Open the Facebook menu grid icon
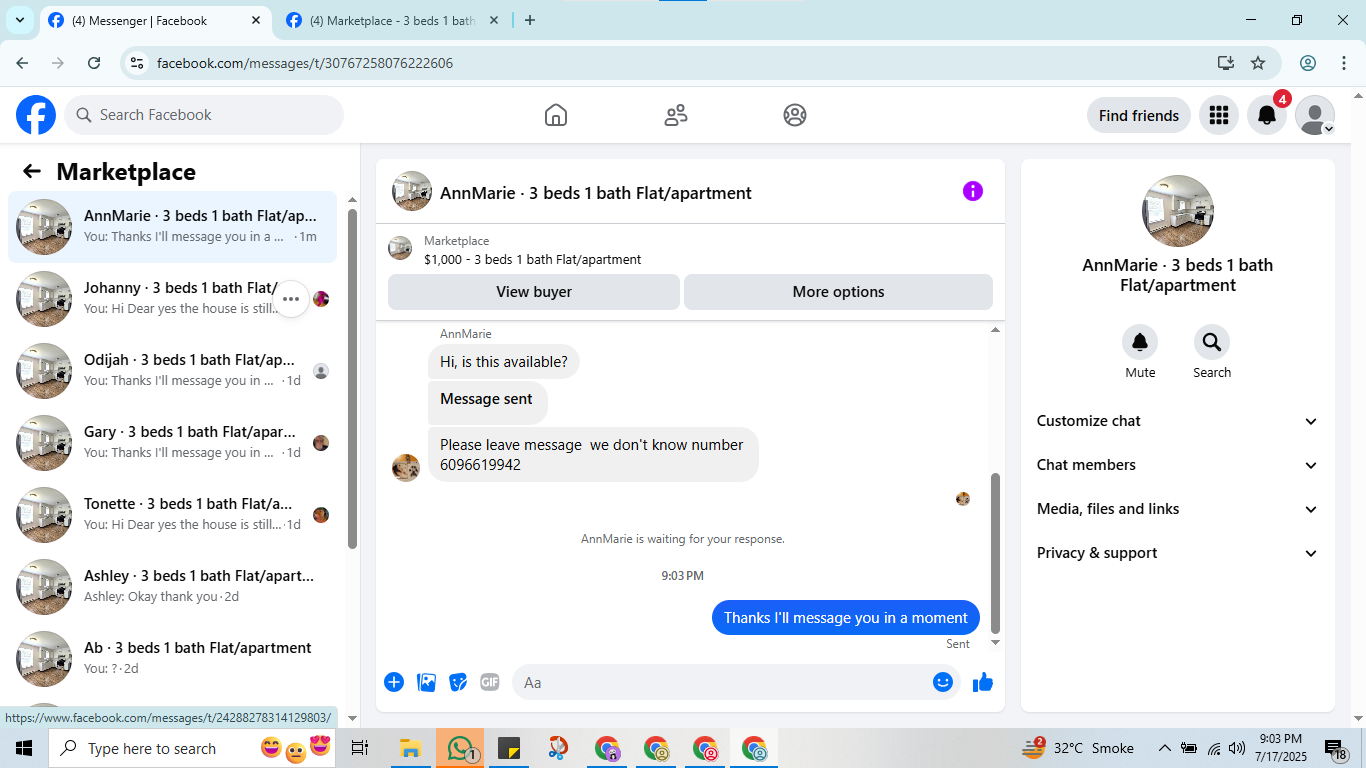The image size is (1366, 768). click(1219, 115)
